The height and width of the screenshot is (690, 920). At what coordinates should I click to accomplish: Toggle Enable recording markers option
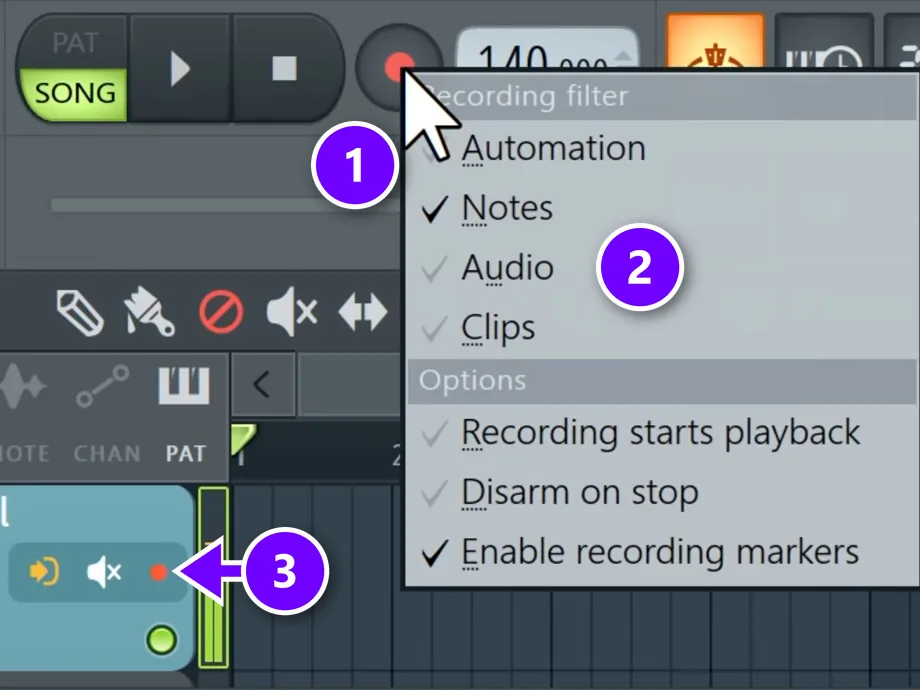click(661, 552)
